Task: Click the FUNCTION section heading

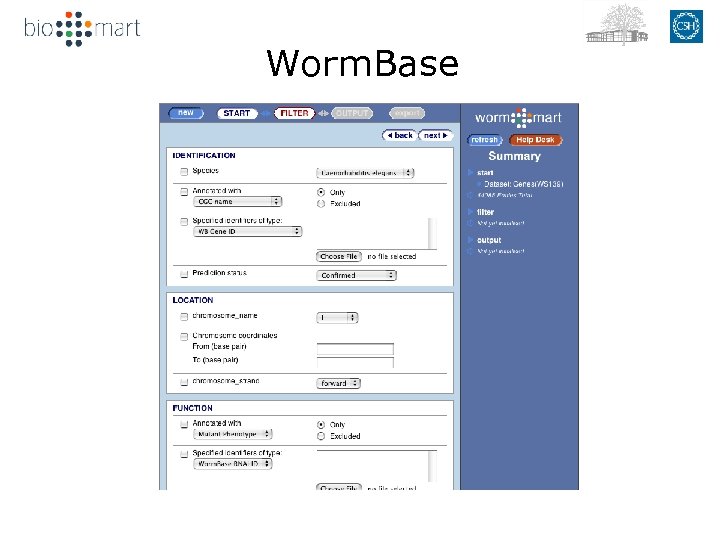Action: (192, 408)
